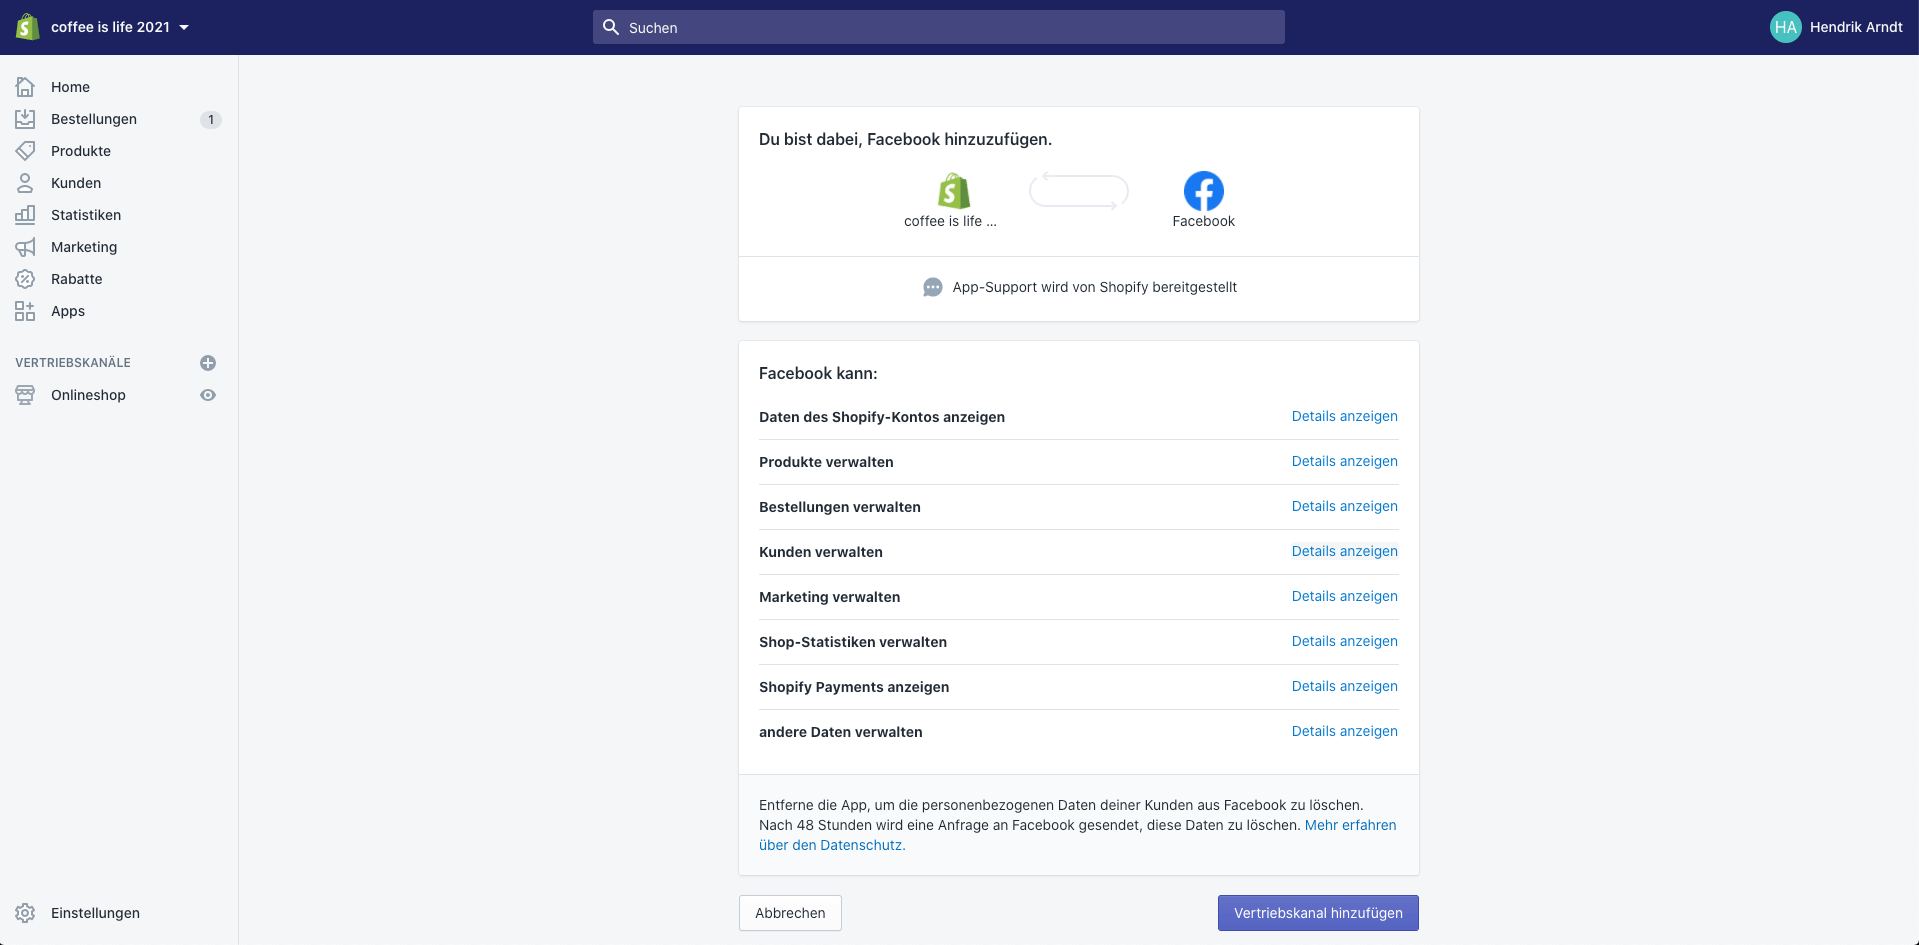Viewport: 1919px width, 945px height.
Task: Click the Produkte price-tag icon
Action: 24,150
